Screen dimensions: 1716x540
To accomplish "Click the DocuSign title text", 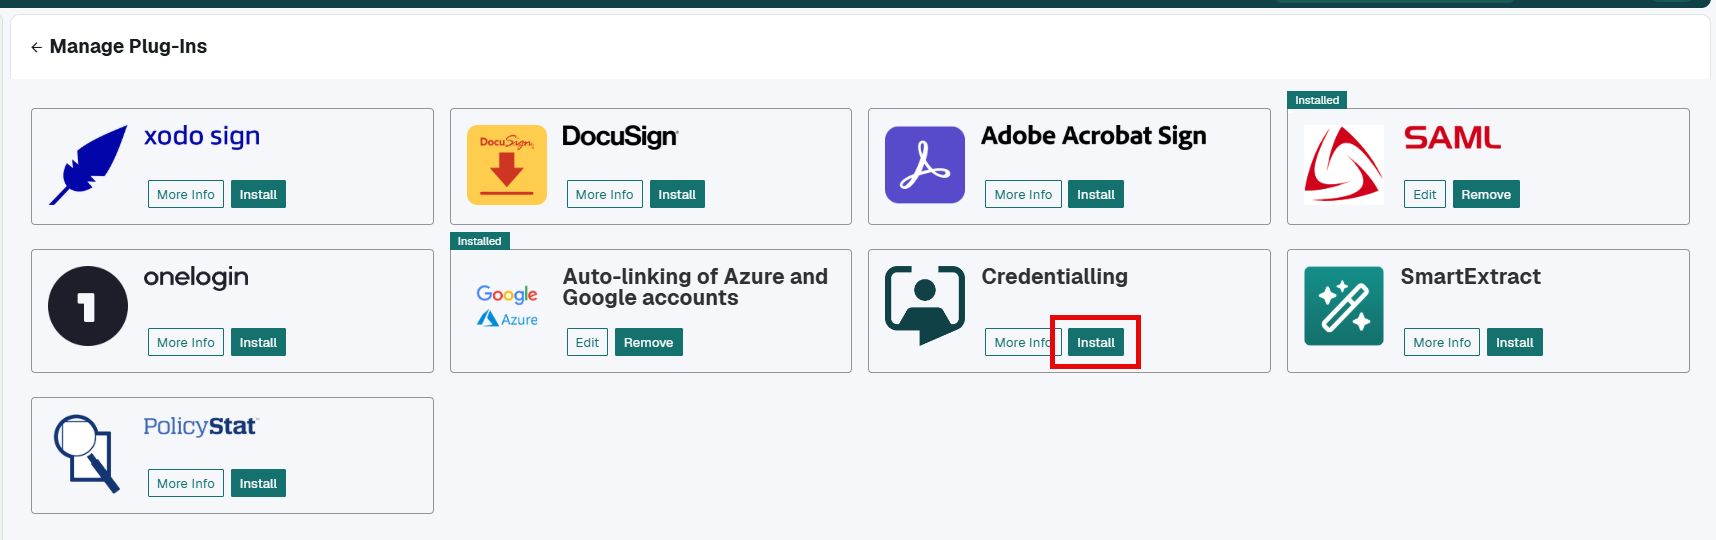I will (620, 136).
